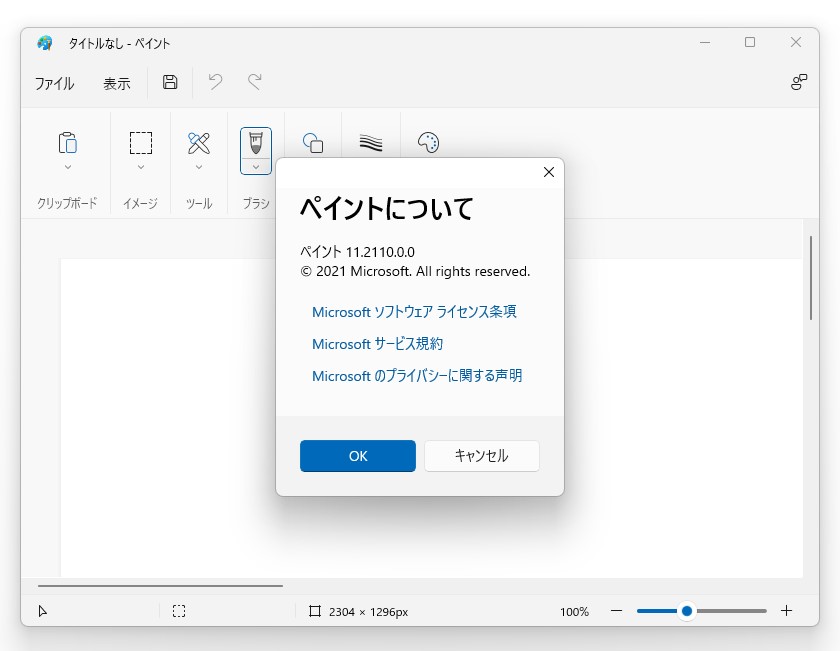Open the ツール icon group
Screen dimensions: 840x651
click(x=198, y=141)
